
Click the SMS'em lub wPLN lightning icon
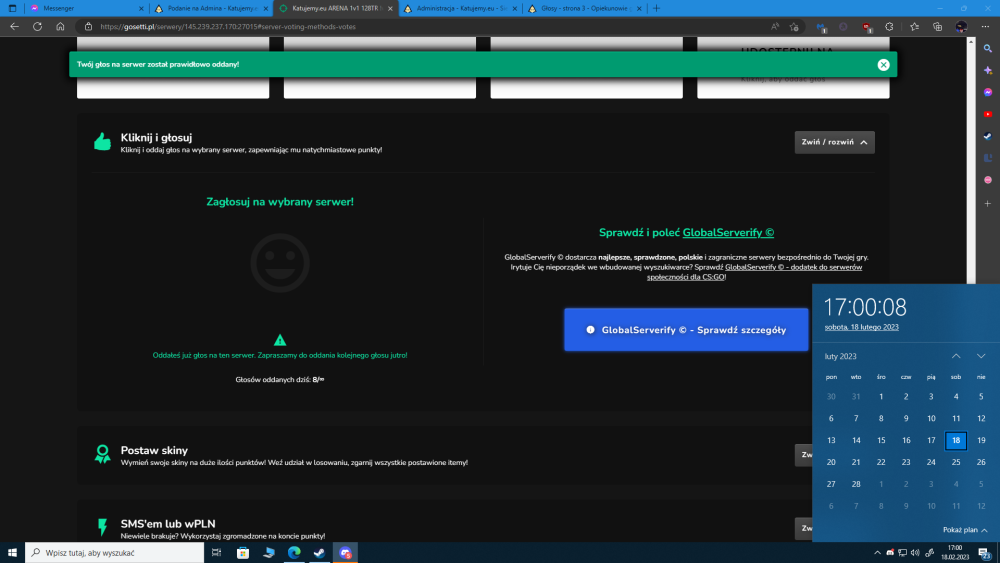click(x=102, y=527)
